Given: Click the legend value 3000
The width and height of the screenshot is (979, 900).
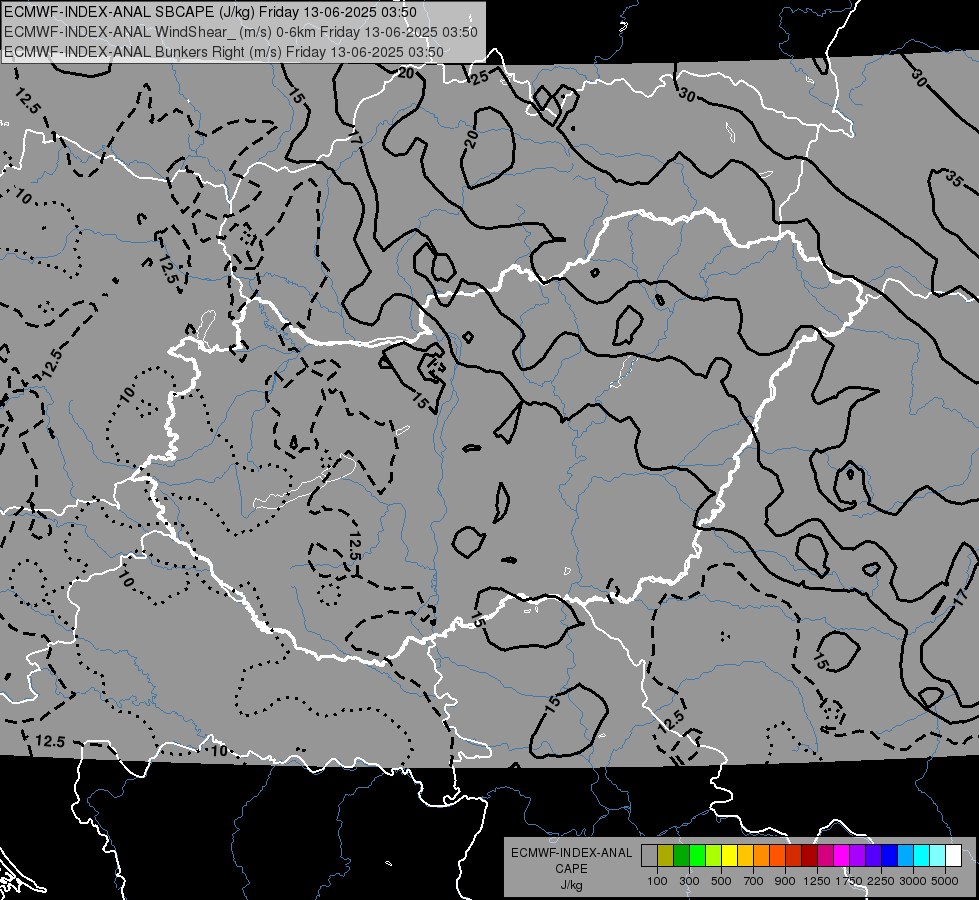Looking at the screenshot, I should point(913,881).
